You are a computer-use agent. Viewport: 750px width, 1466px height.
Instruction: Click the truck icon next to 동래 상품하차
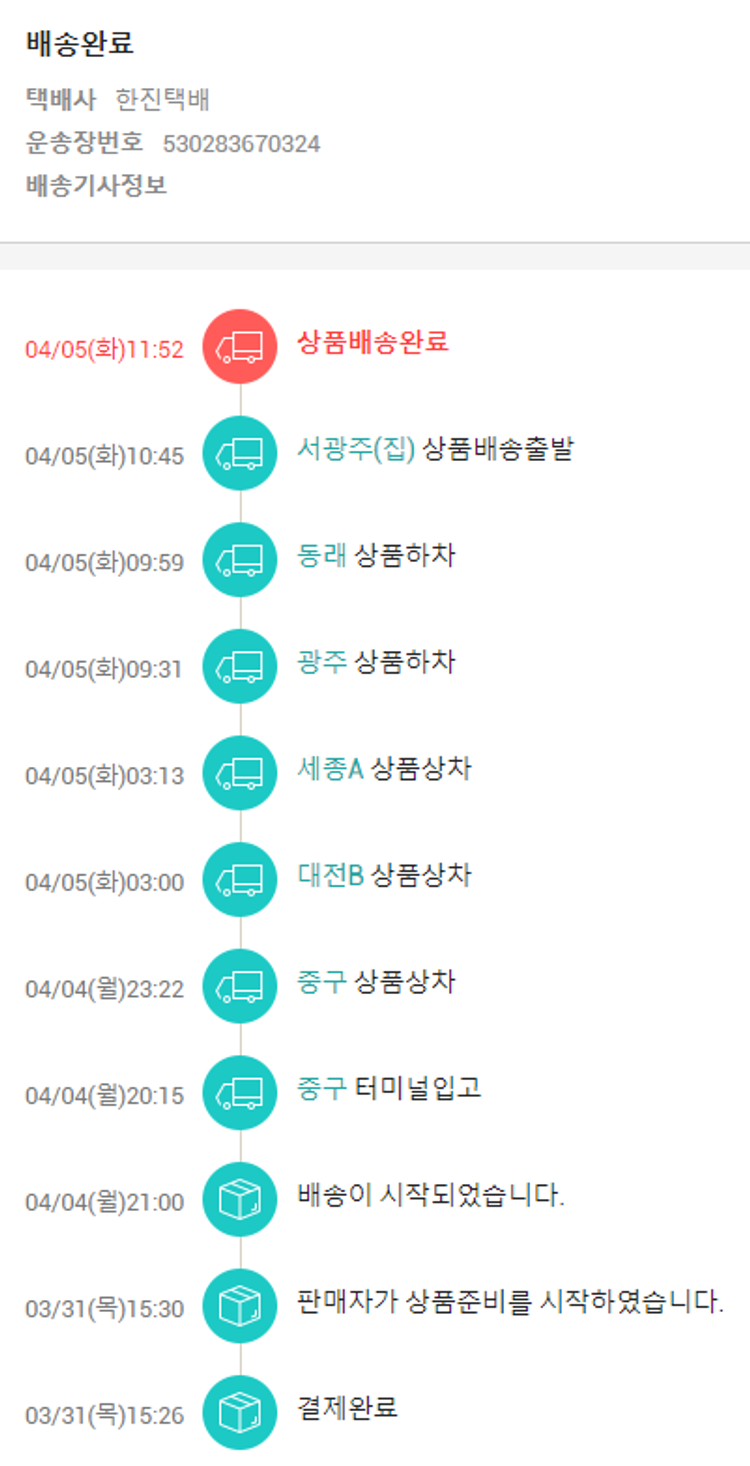(240, 560)
